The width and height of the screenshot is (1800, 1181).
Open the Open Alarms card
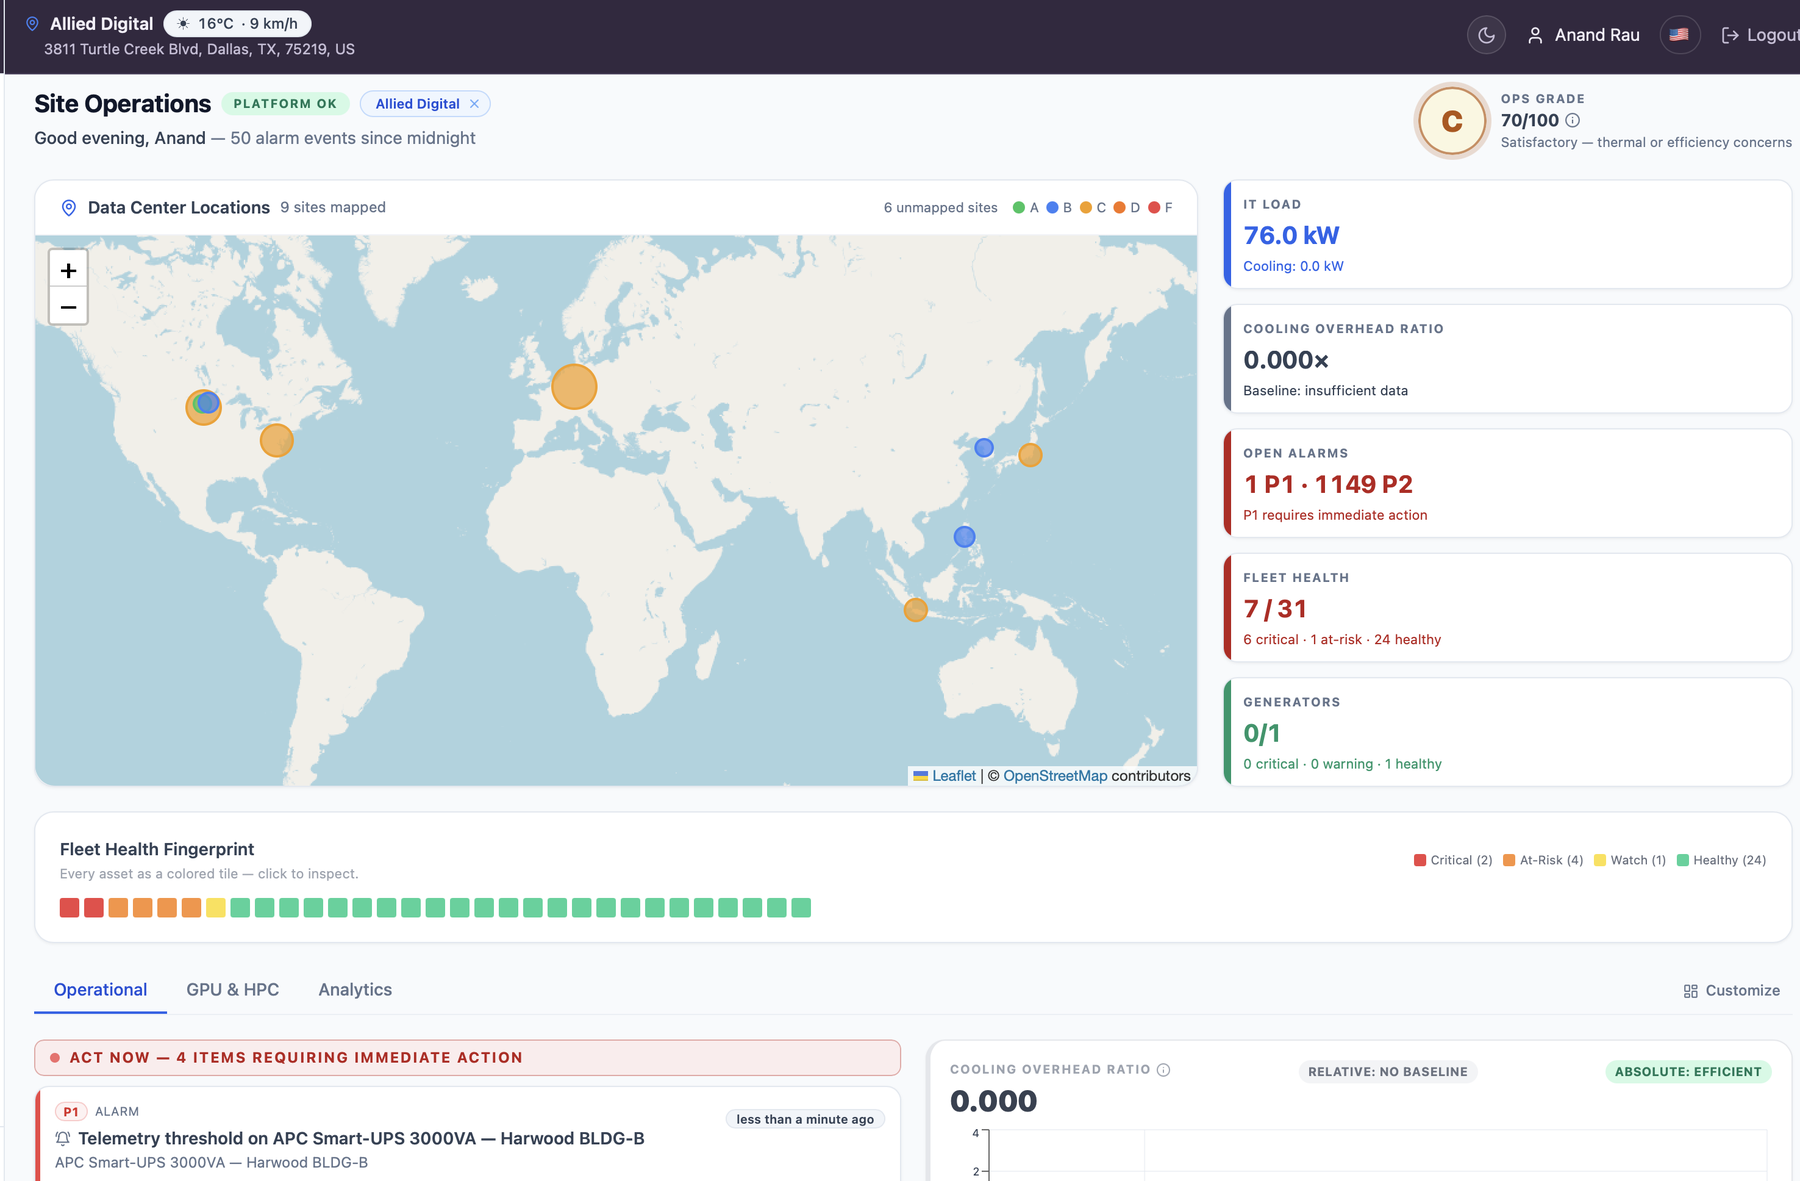(x=1508, y=484)
